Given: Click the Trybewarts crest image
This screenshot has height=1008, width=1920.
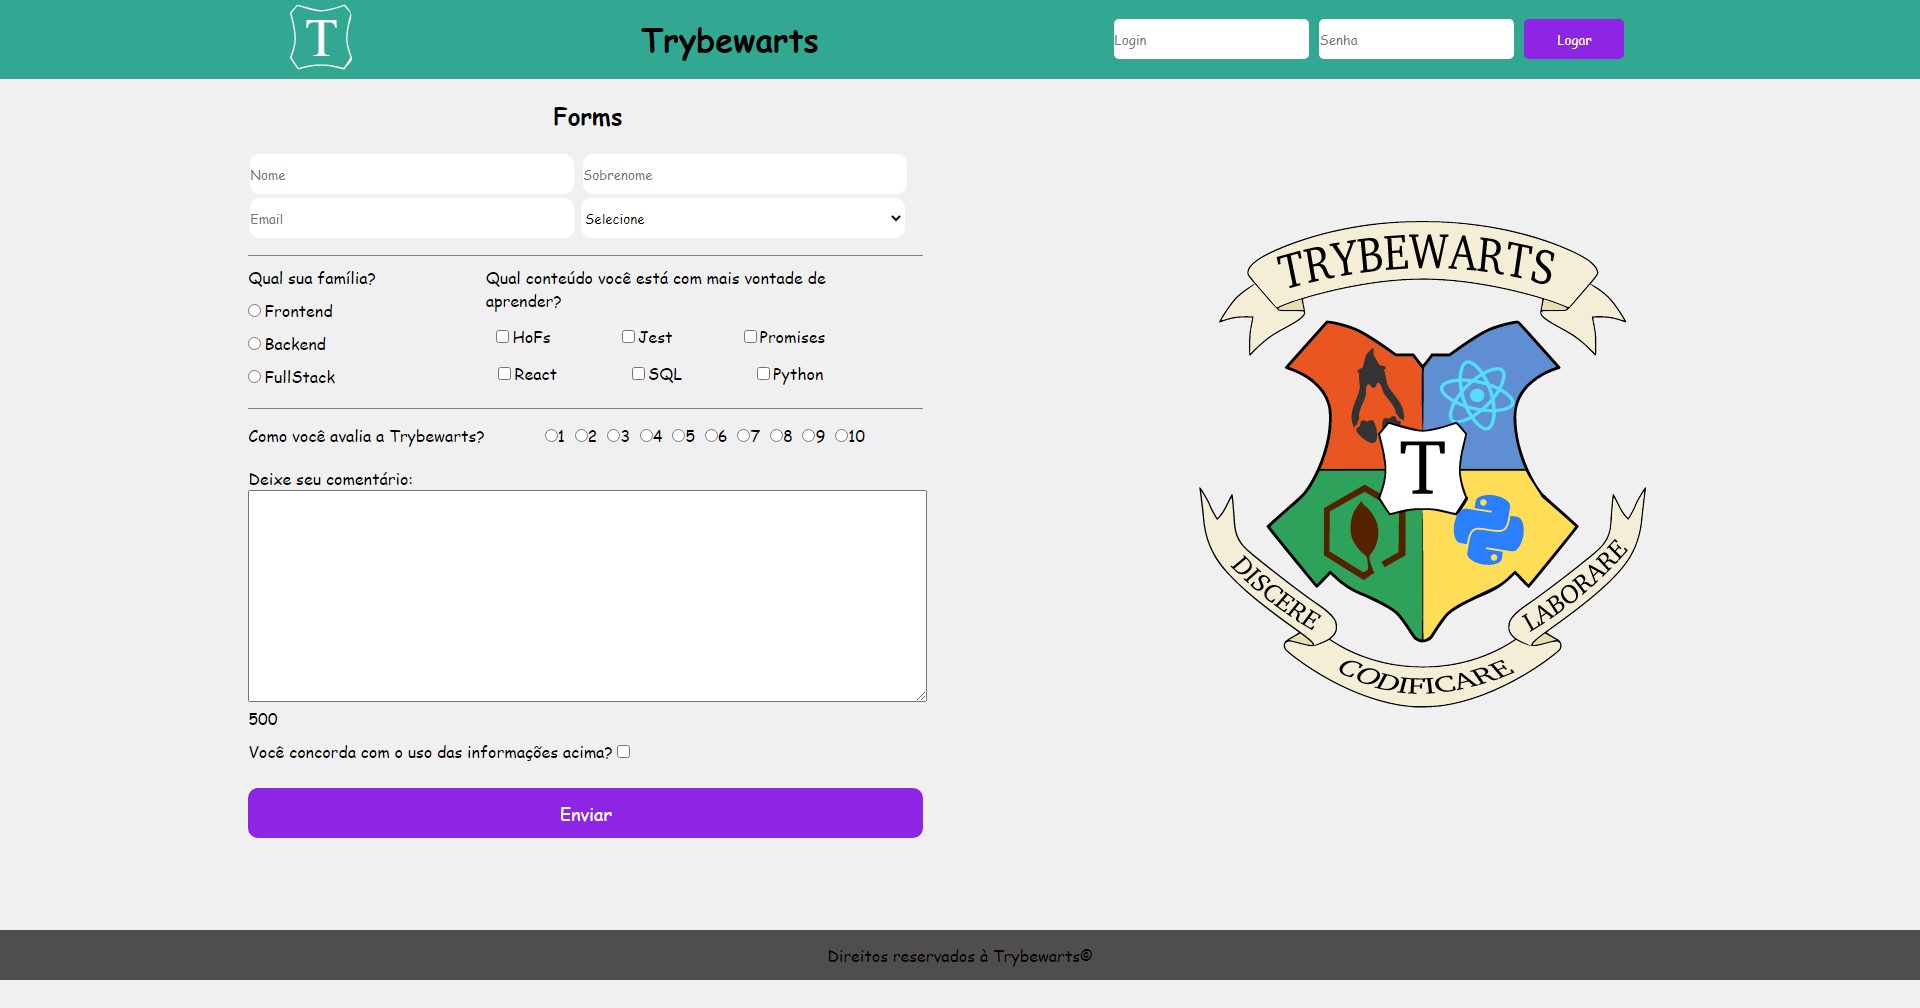Looking at the screenshot, I should 1422,464.
